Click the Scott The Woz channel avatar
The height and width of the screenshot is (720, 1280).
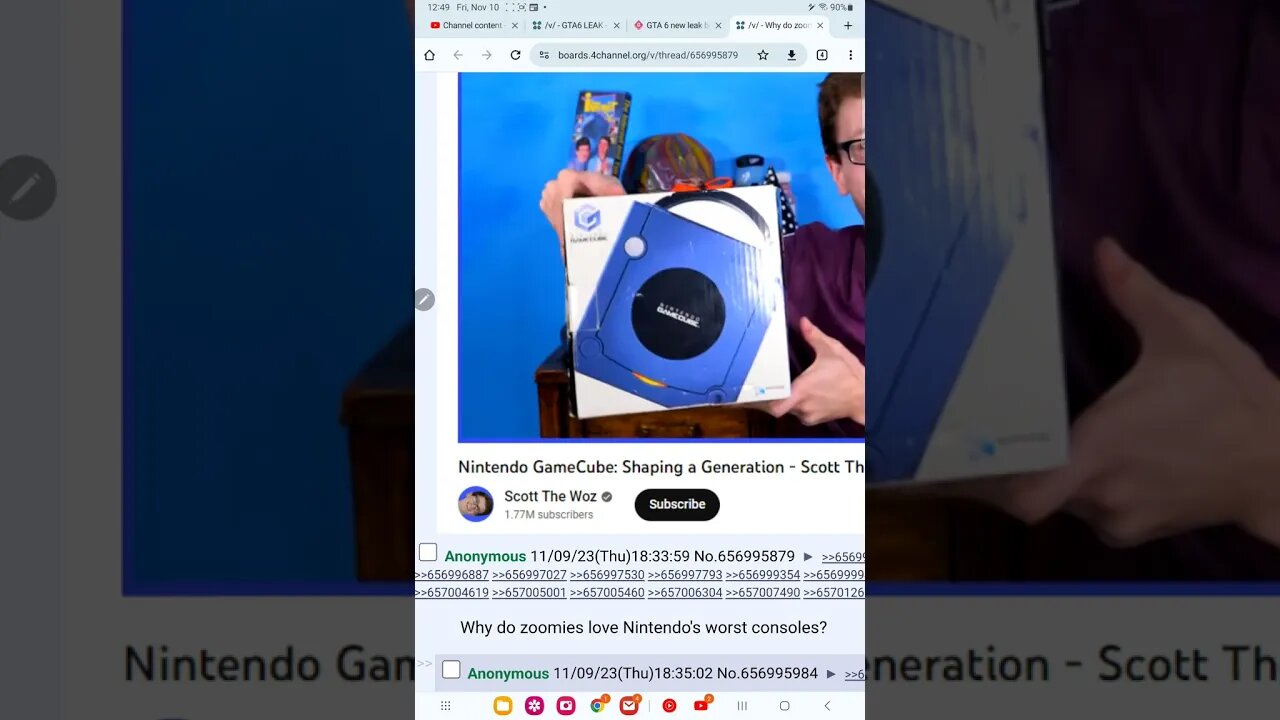click(x=476, y=504)
